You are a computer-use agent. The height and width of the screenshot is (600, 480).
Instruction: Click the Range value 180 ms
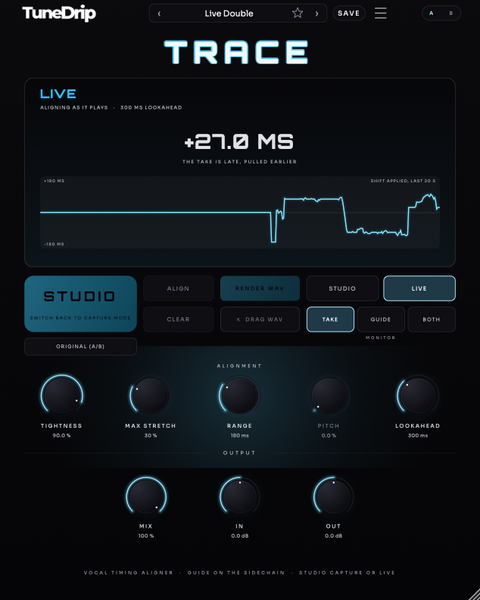[x=239, y=435]
